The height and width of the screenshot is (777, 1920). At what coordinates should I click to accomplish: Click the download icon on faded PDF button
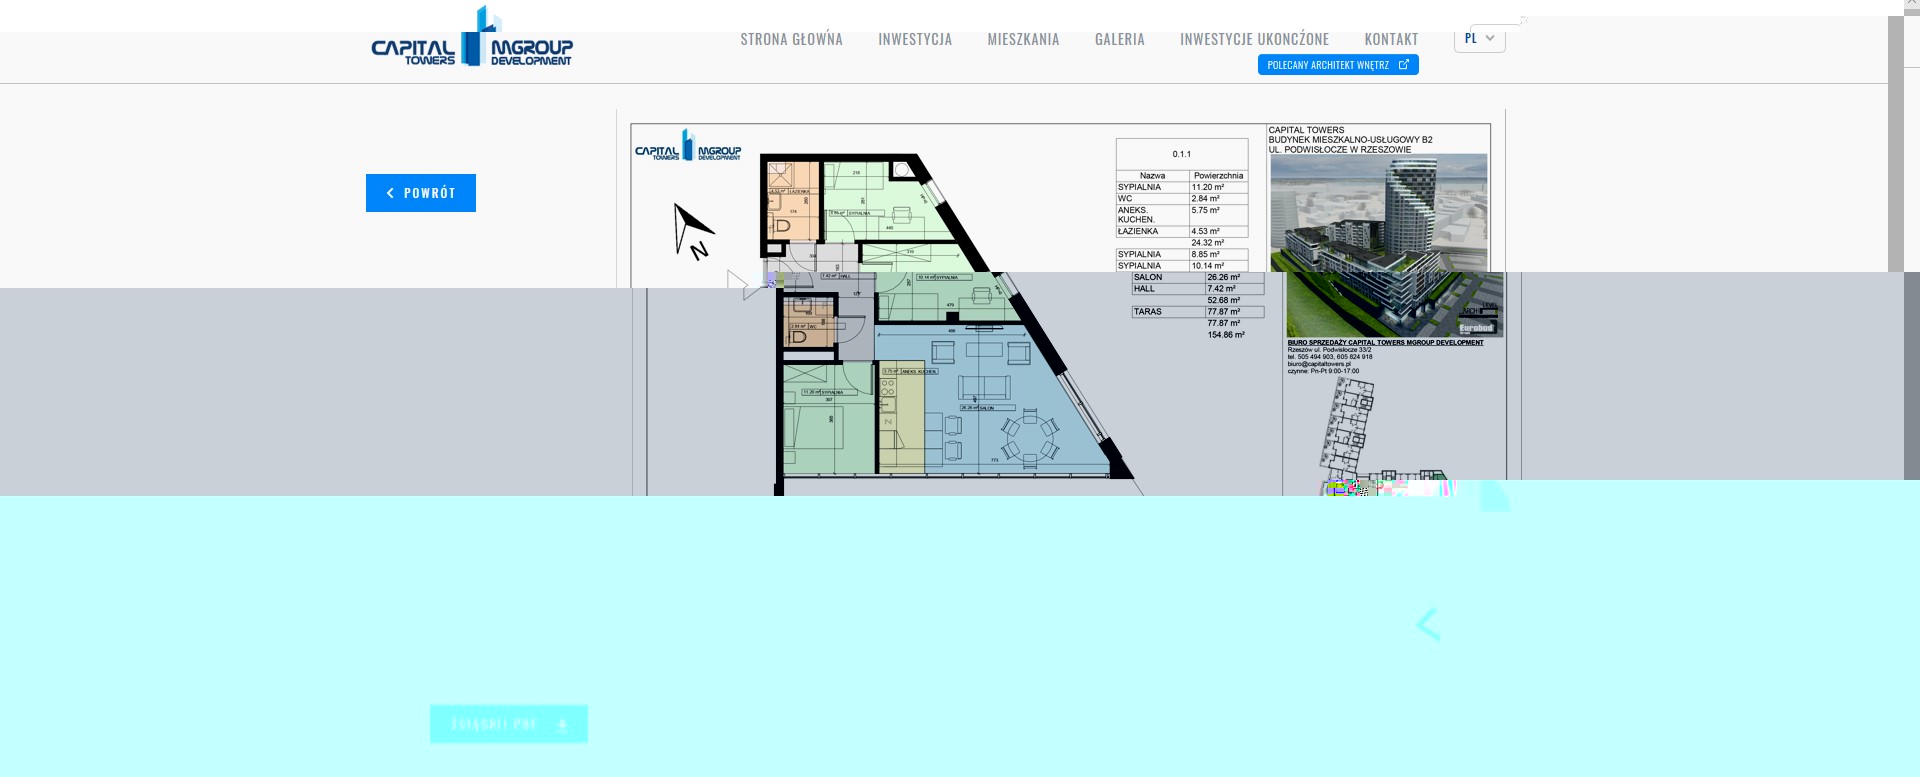coord(563,725)
